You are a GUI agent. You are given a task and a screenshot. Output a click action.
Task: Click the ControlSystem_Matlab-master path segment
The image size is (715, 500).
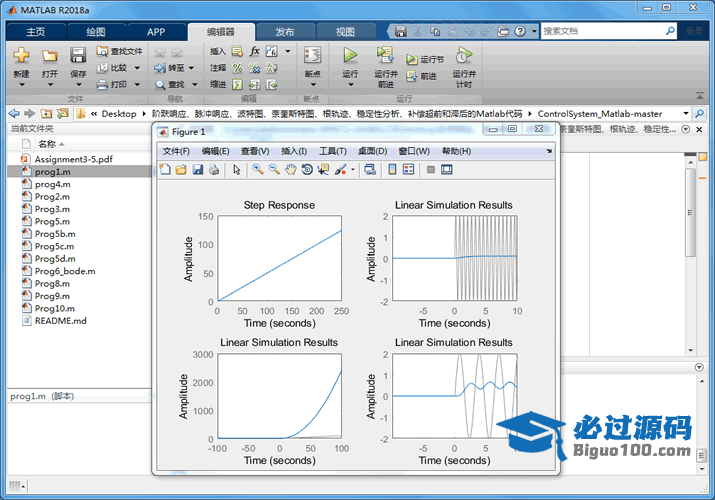click(x=600, y=113)
